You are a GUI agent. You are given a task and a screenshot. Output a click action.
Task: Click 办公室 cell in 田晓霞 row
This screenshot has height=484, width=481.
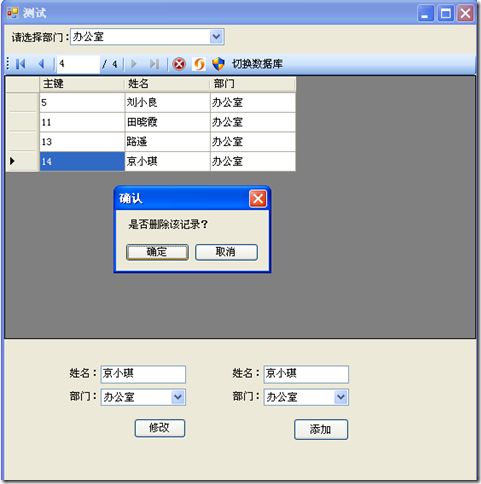253,122
